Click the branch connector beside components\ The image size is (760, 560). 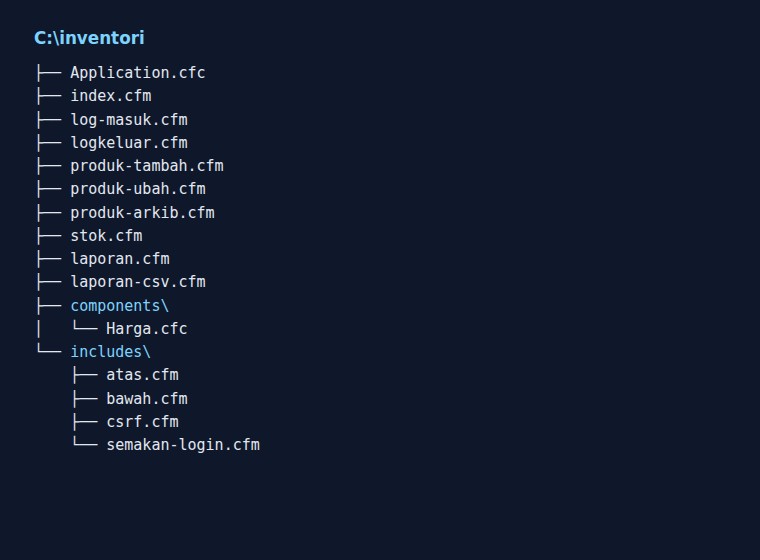click(x=49, y=305)
